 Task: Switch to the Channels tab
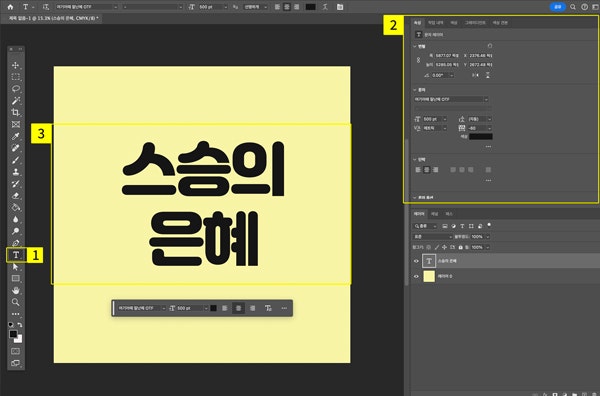pos(435,214)
